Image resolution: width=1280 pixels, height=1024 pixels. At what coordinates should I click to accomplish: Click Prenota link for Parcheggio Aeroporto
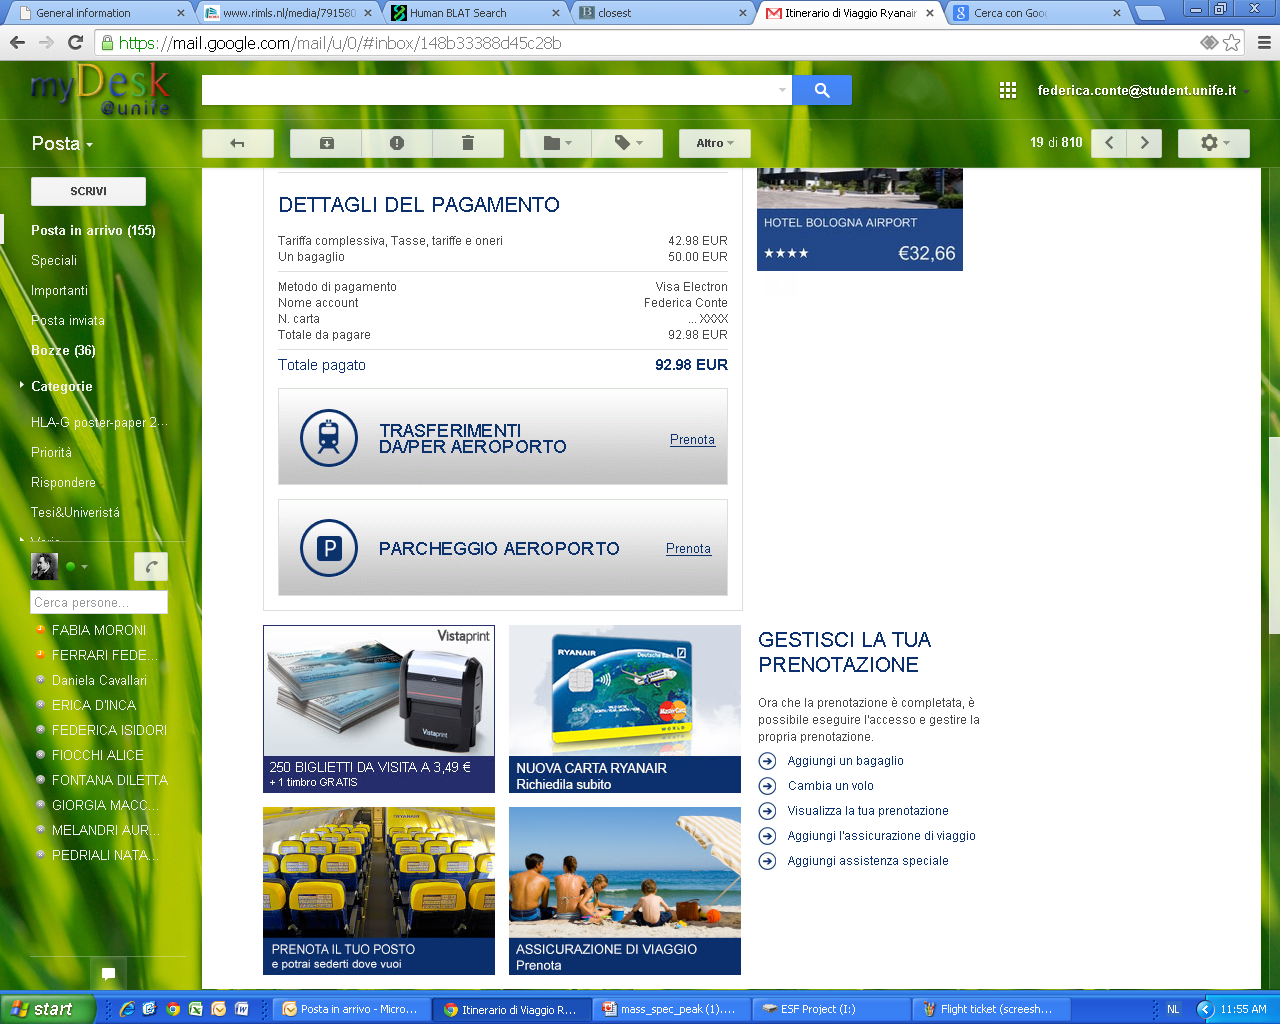[688, 548]
